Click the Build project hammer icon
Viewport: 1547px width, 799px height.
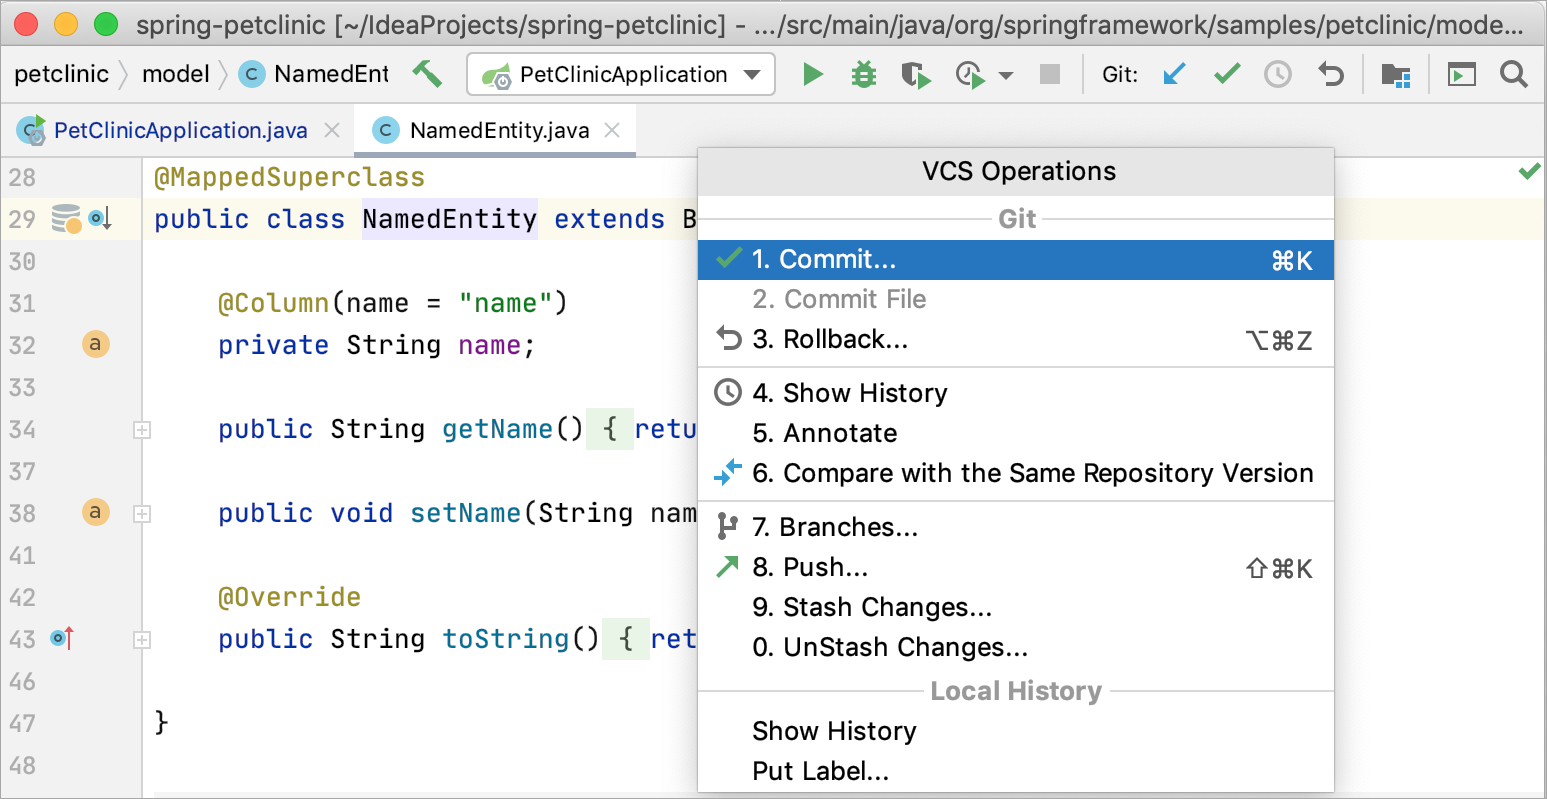(427, 74)
